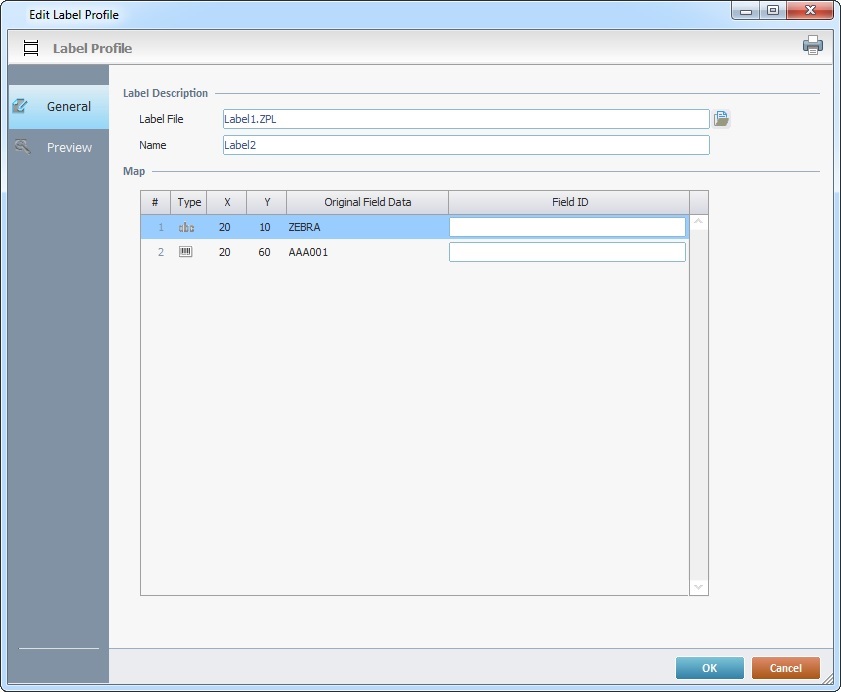The width and height of the screenshot is (841, 692).
Task: Click the Name field containing Label2
Action: click(x=465, y=145)
